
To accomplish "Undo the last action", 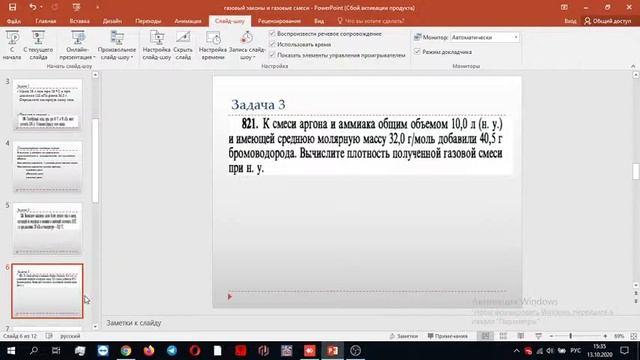I will pos(32,7).
